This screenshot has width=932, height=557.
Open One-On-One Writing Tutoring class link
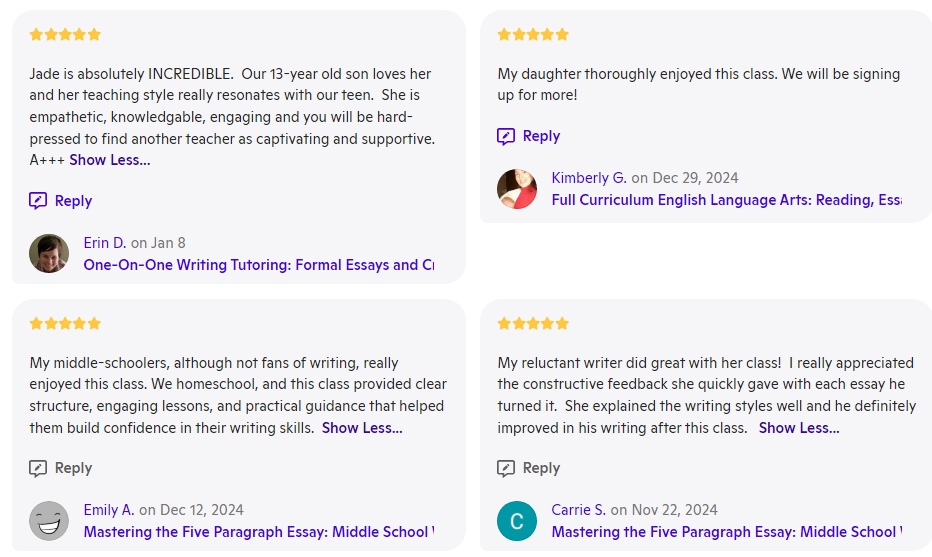258,265
